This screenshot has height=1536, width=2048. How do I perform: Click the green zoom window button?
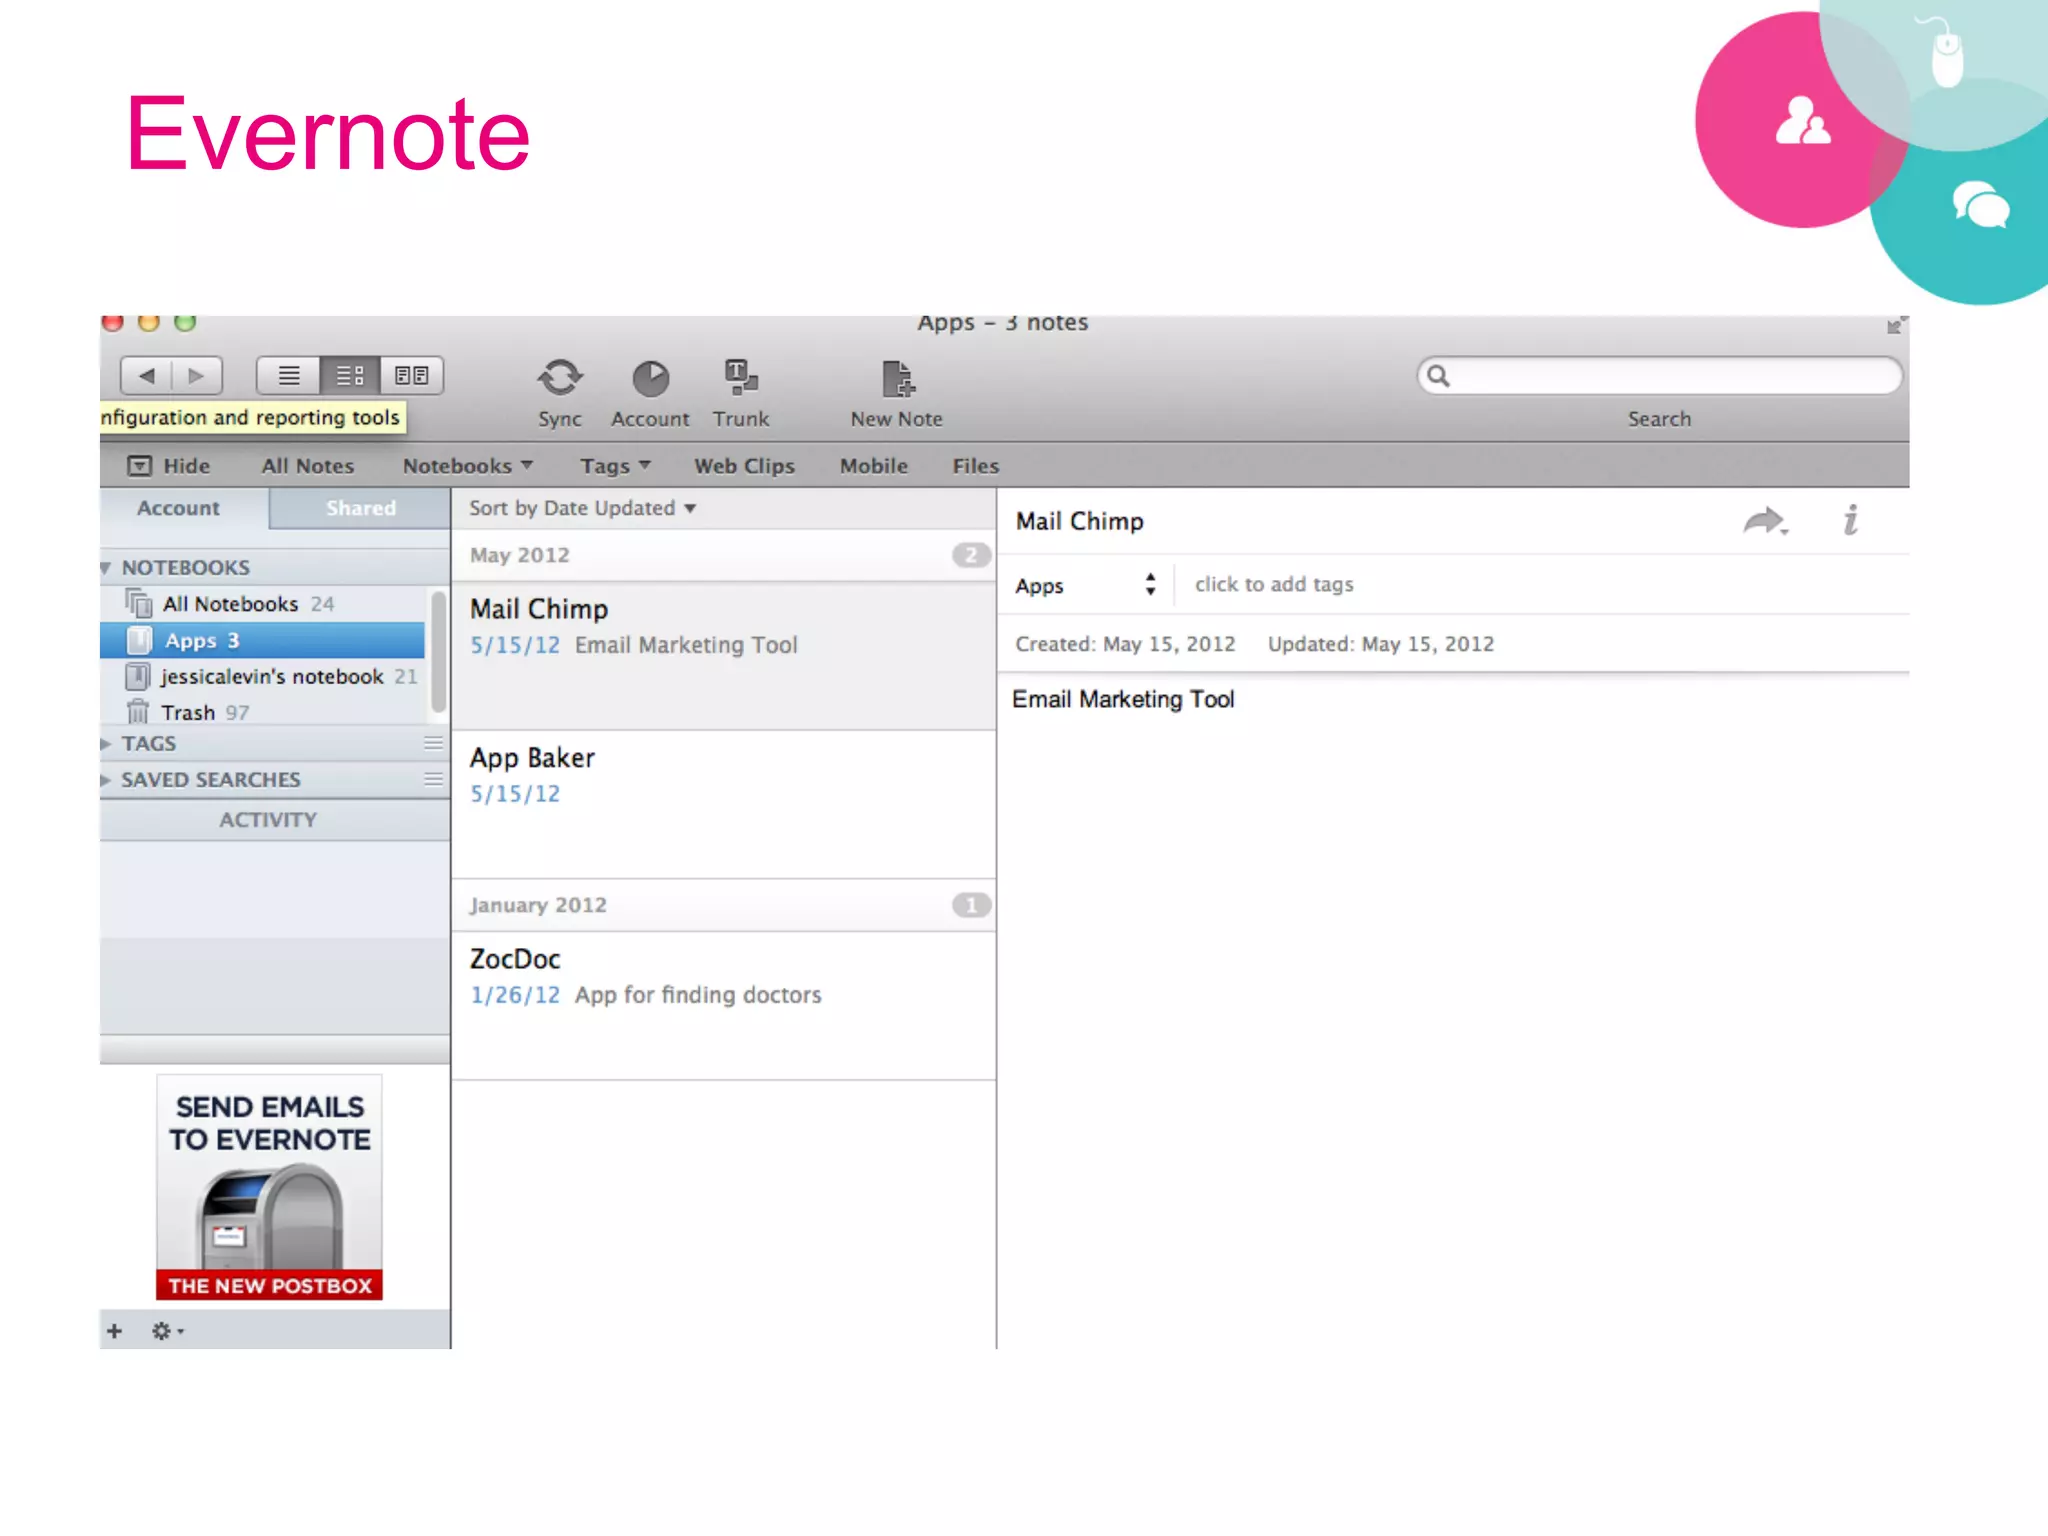[185, 323]
